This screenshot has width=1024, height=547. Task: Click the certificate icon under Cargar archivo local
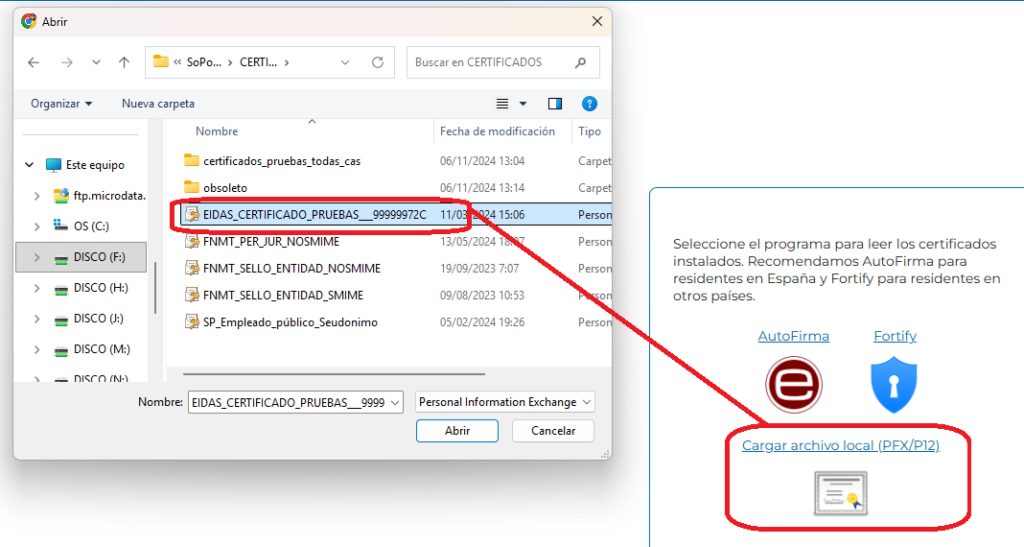point(839,493)
